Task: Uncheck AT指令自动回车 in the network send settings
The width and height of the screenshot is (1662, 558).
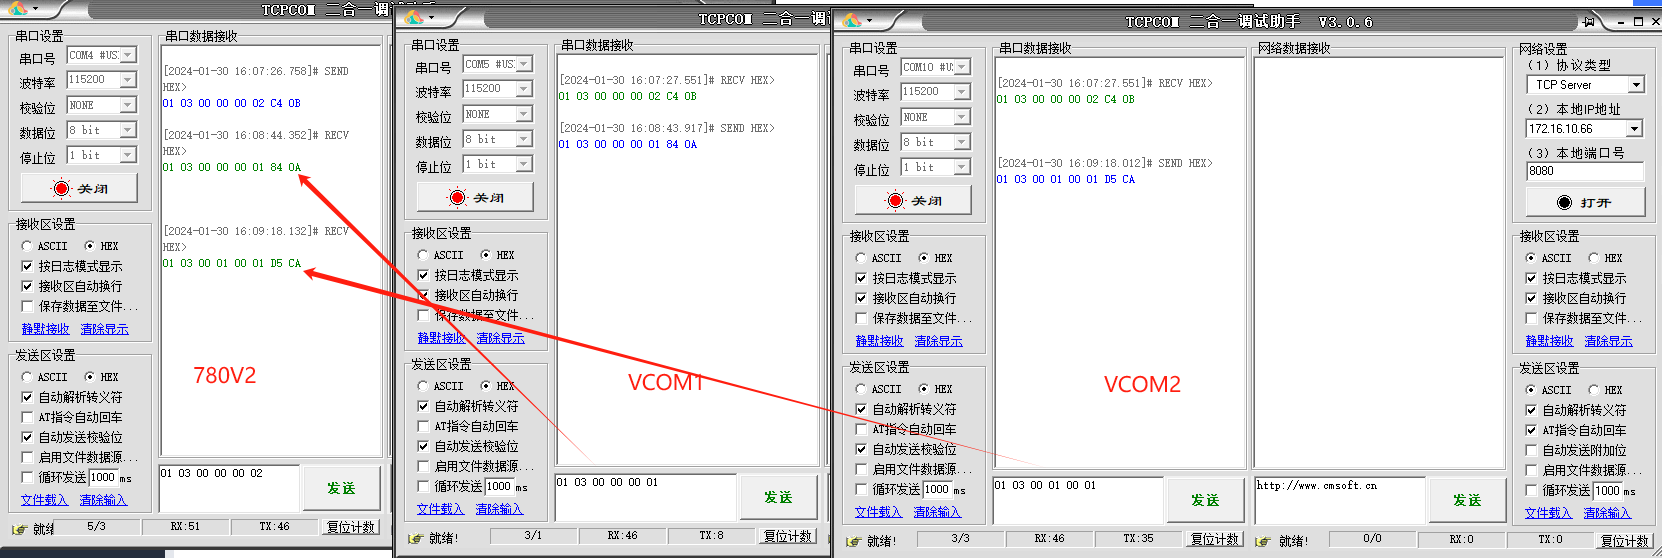Action: tap(1531, 430)
